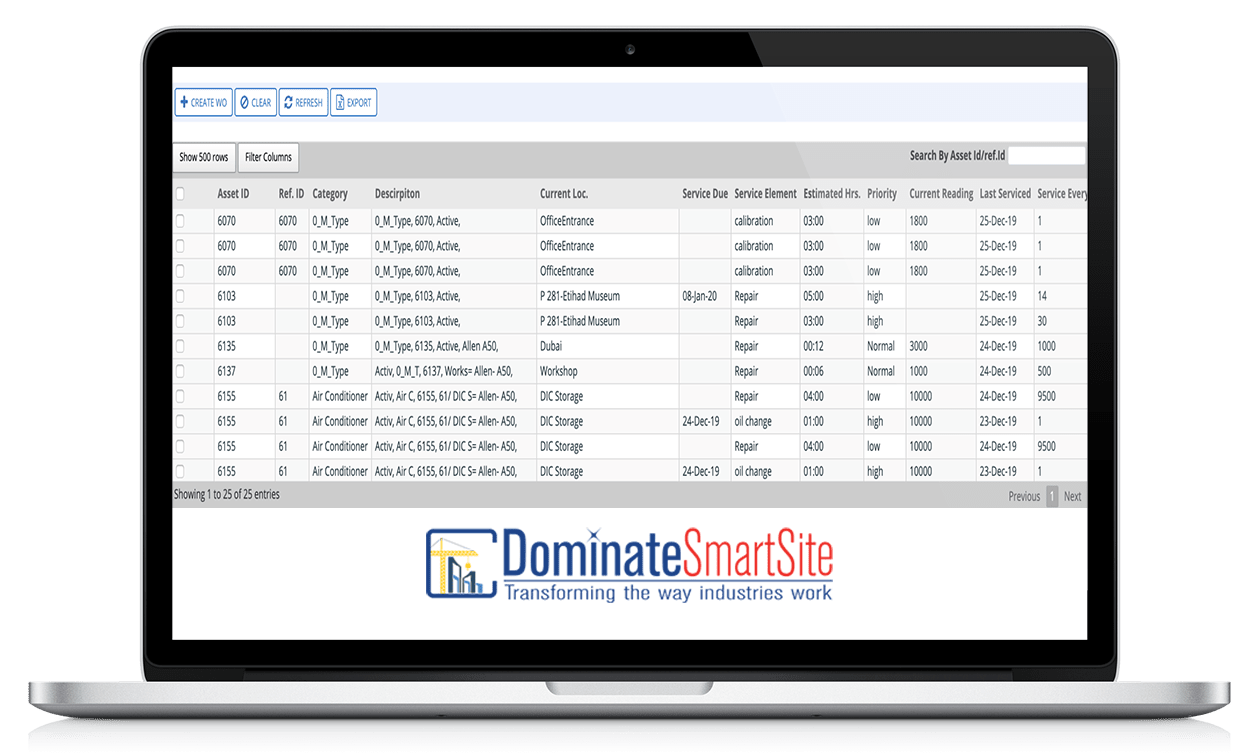Click description "Activ, O_M_T, 6137, Works= Allen- A50,"
This screenshot has height=756, width=1260.
[445, 371]
